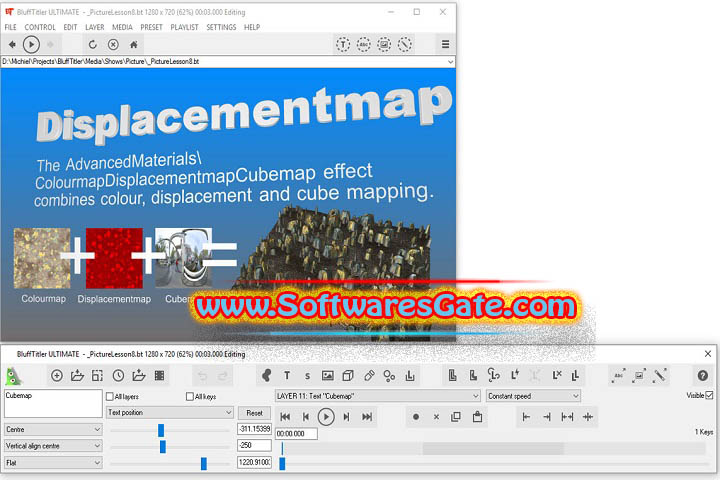Open the PLAYLIST menu
The image size is (720, 480).
[x=185, y=27]
